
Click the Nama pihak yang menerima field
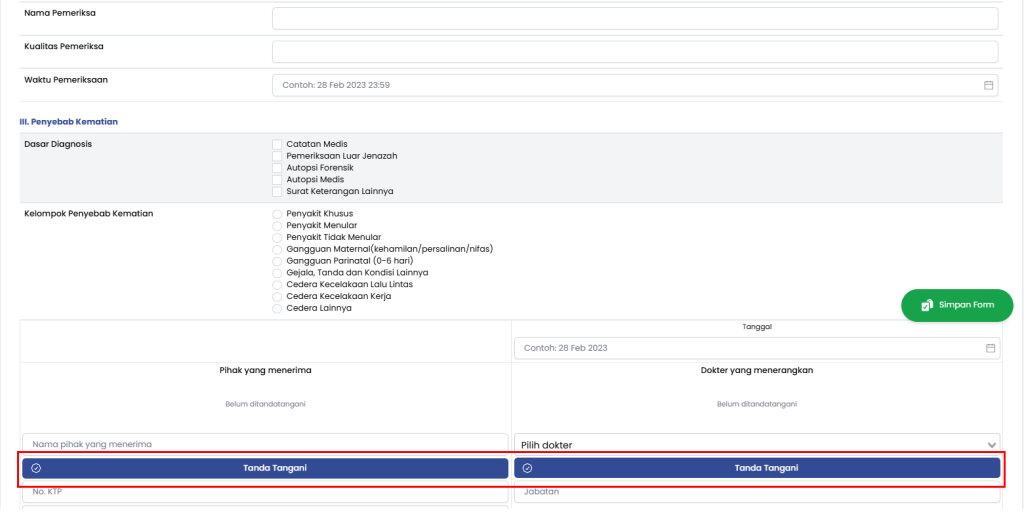pyautogui.click(x=265, y=443)
